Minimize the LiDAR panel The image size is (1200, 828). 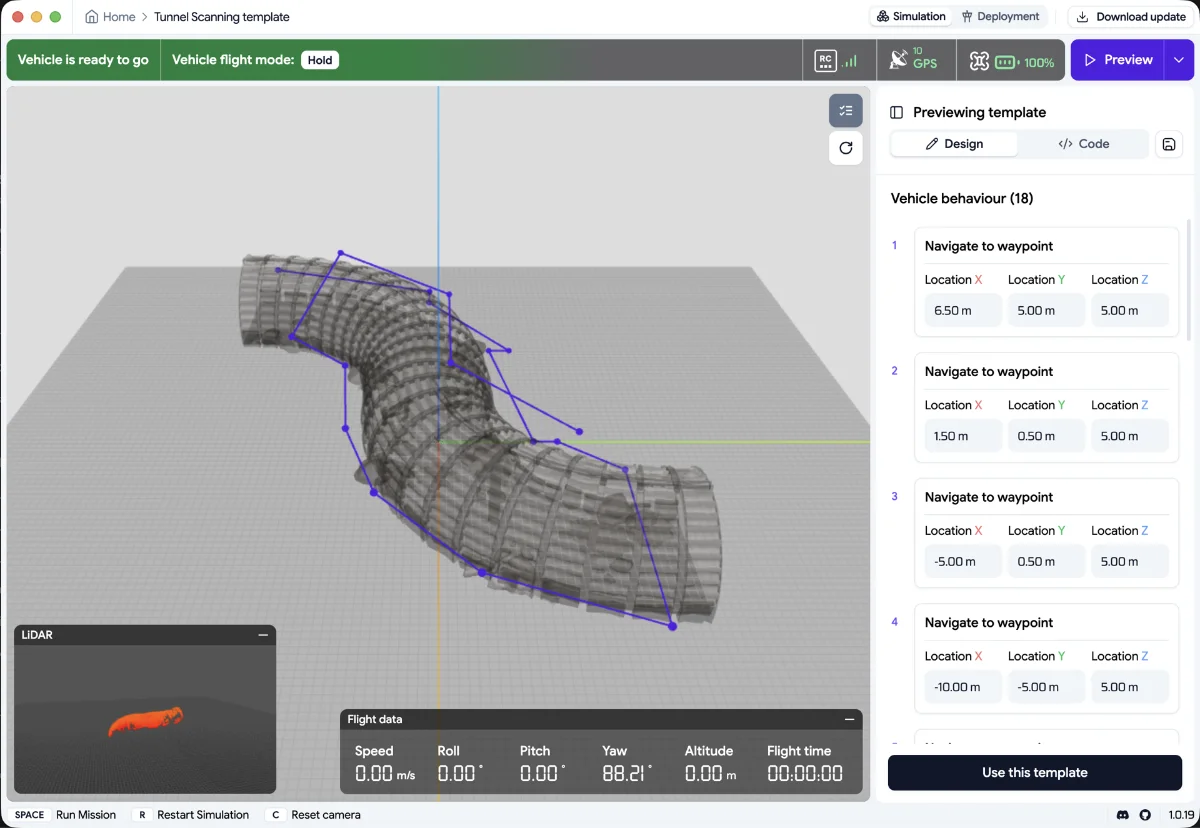[x=263, y=635]
